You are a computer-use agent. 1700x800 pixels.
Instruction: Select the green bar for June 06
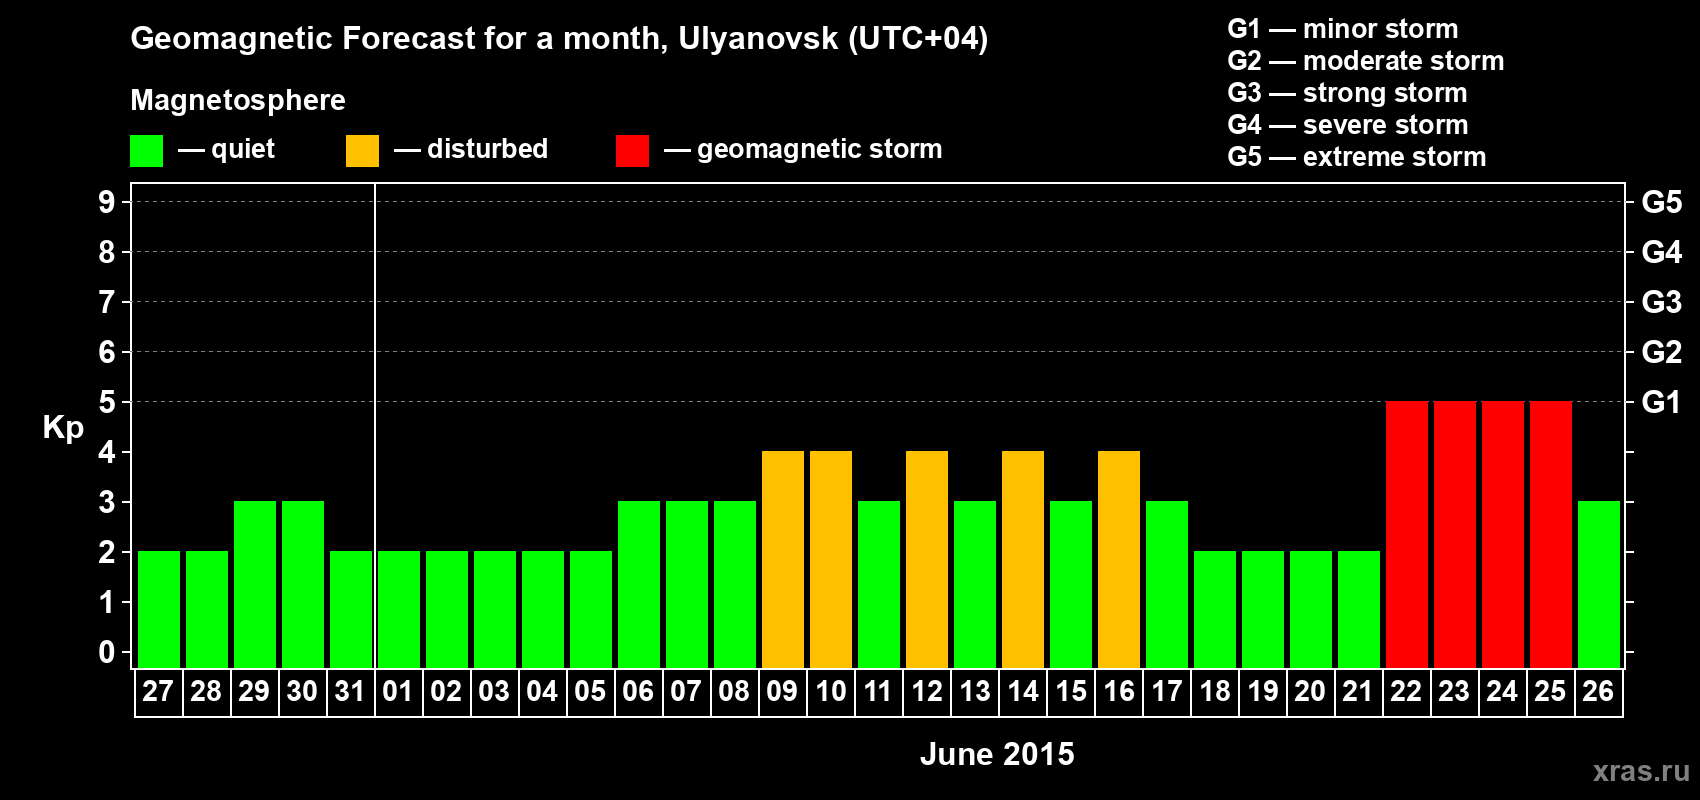coord(639,584)
